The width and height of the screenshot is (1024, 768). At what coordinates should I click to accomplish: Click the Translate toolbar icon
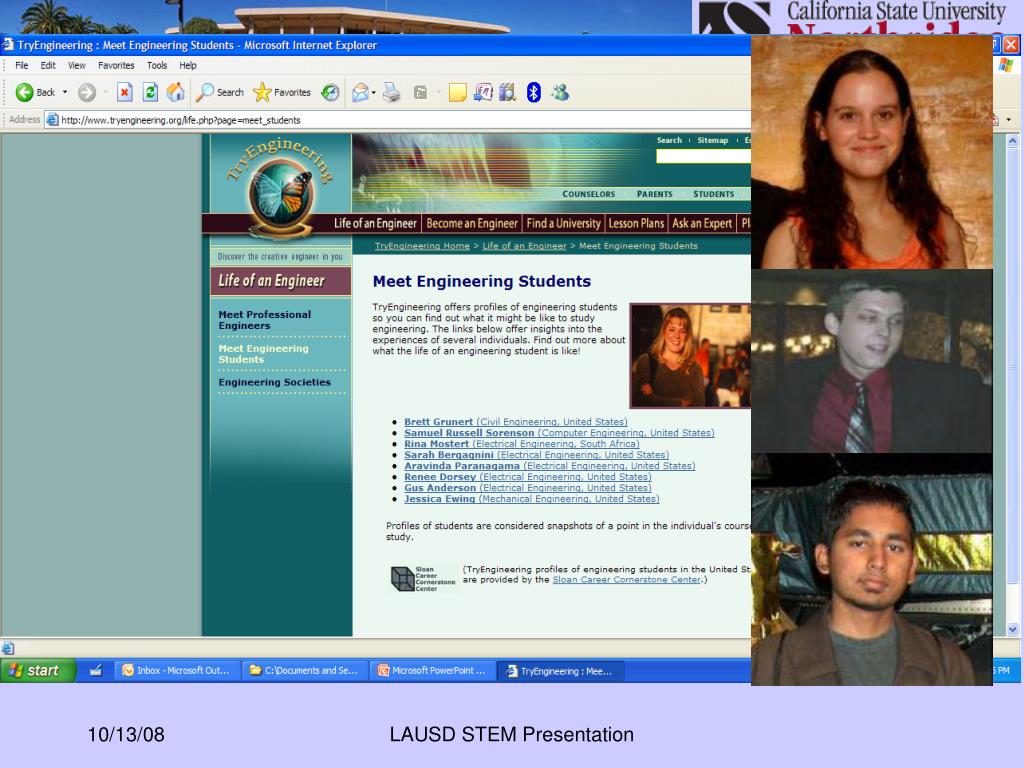point(483,93)
